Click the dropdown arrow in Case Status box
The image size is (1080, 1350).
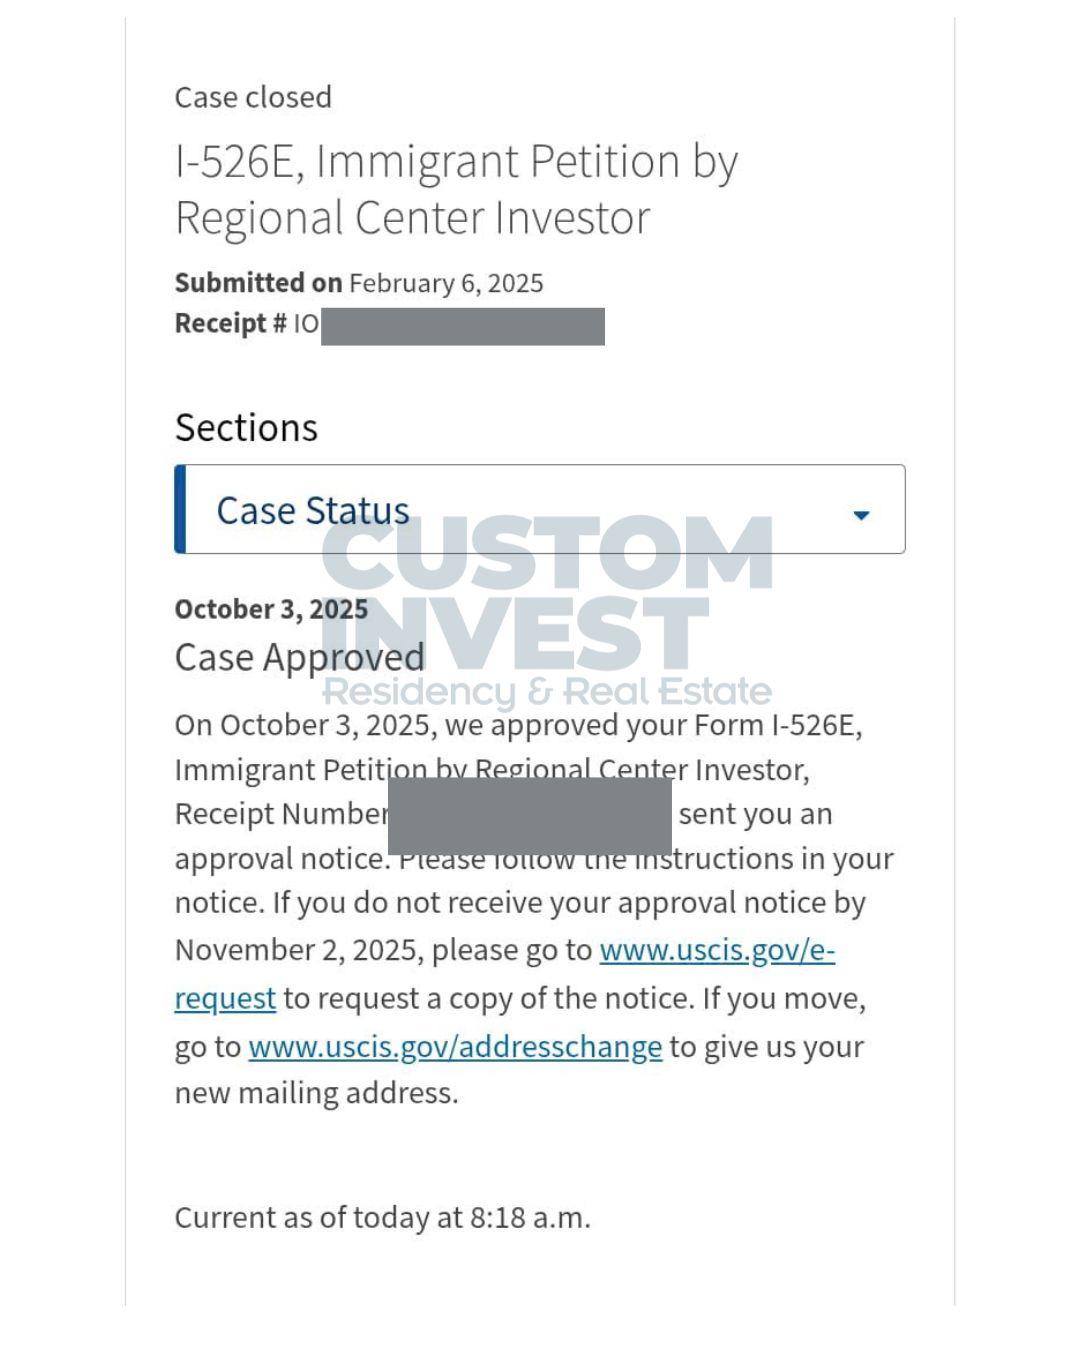pyautogui.click(x=861, y=515)
